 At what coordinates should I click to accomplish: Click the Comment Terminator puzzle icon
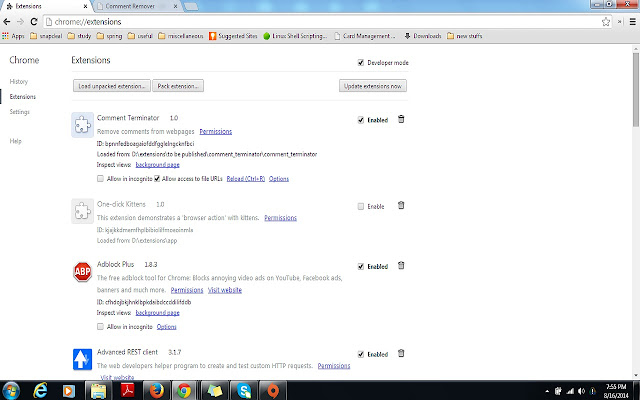pyautogui.click(x=82, y=125)
